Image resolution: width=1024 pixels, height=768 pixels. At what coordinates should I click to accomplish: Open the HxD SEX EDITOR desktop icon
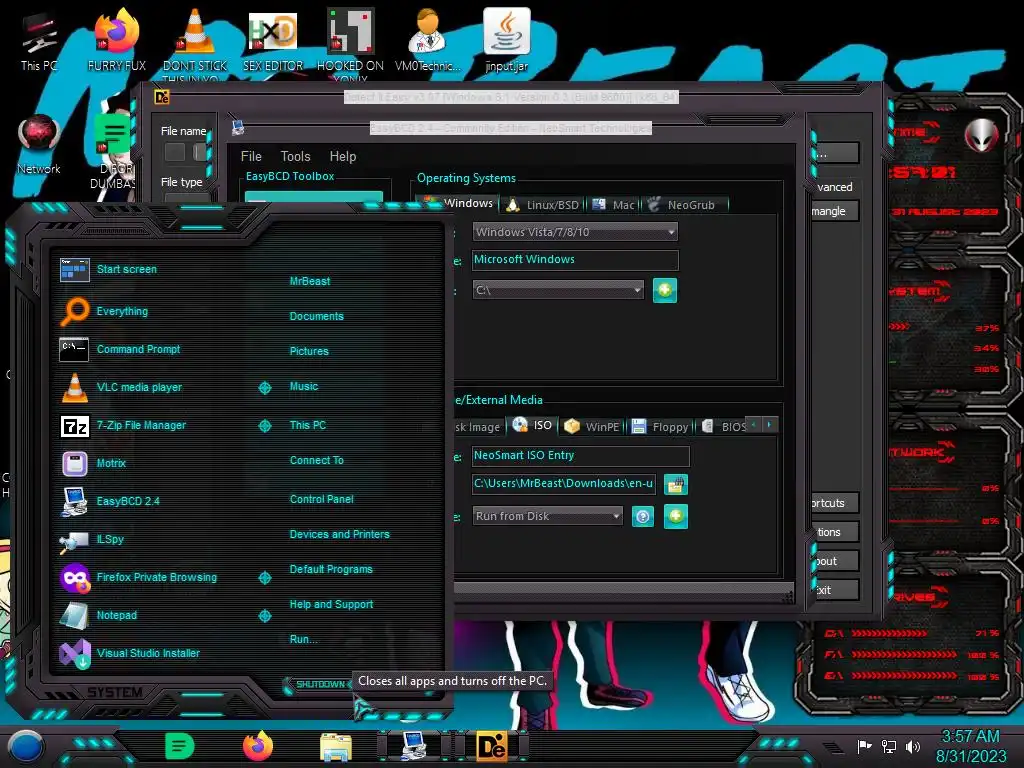point(273,40)
